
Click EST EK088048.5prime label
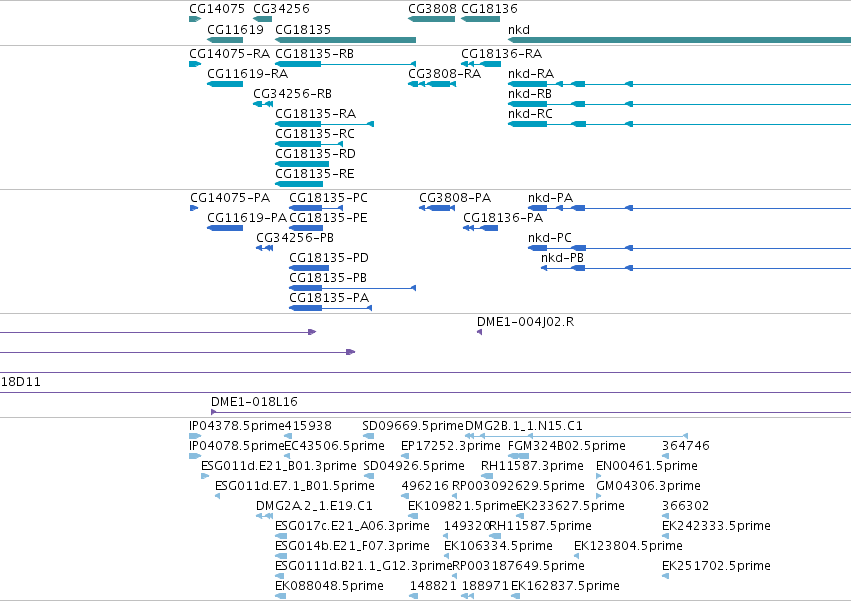pos(329,587)
